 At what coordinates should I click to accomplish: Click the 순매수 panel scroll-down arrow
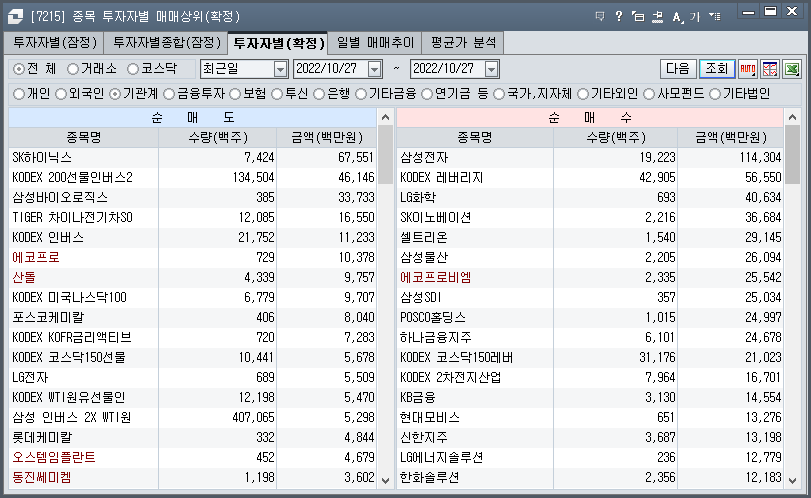(x=792, y=480)
